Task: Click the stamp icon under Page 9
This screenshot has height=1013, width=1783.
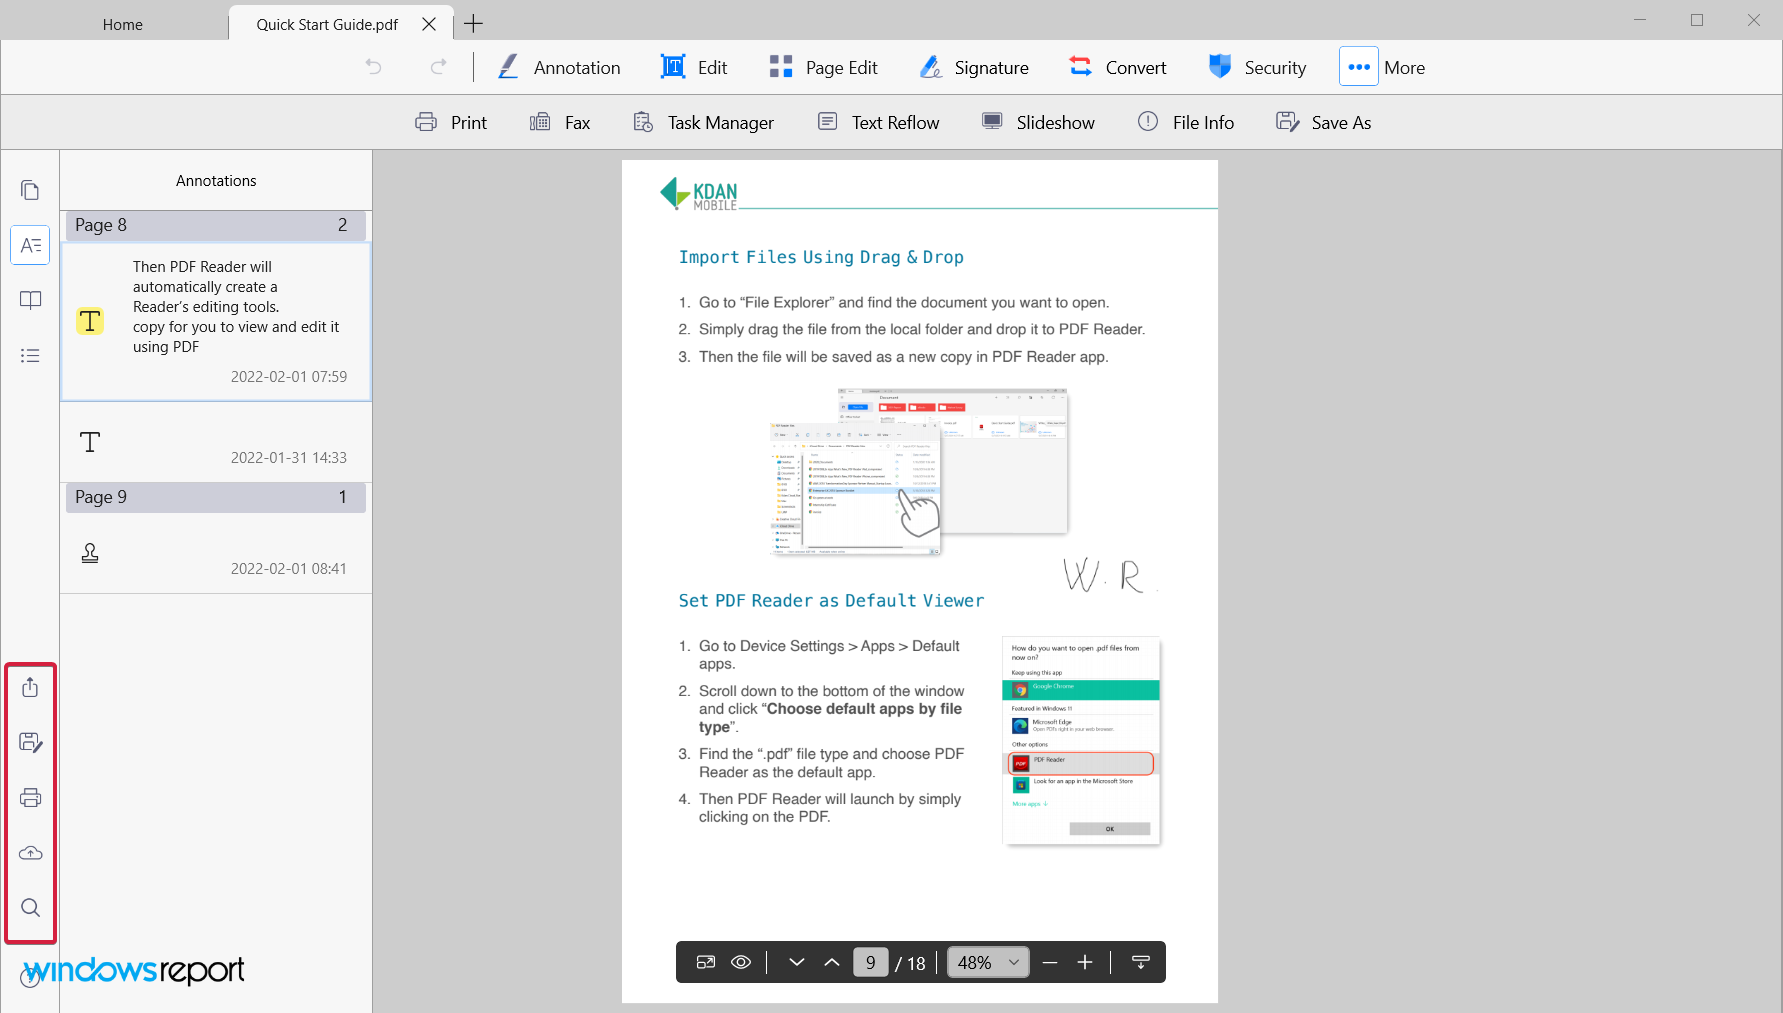Action: click(x=90, y=553)
